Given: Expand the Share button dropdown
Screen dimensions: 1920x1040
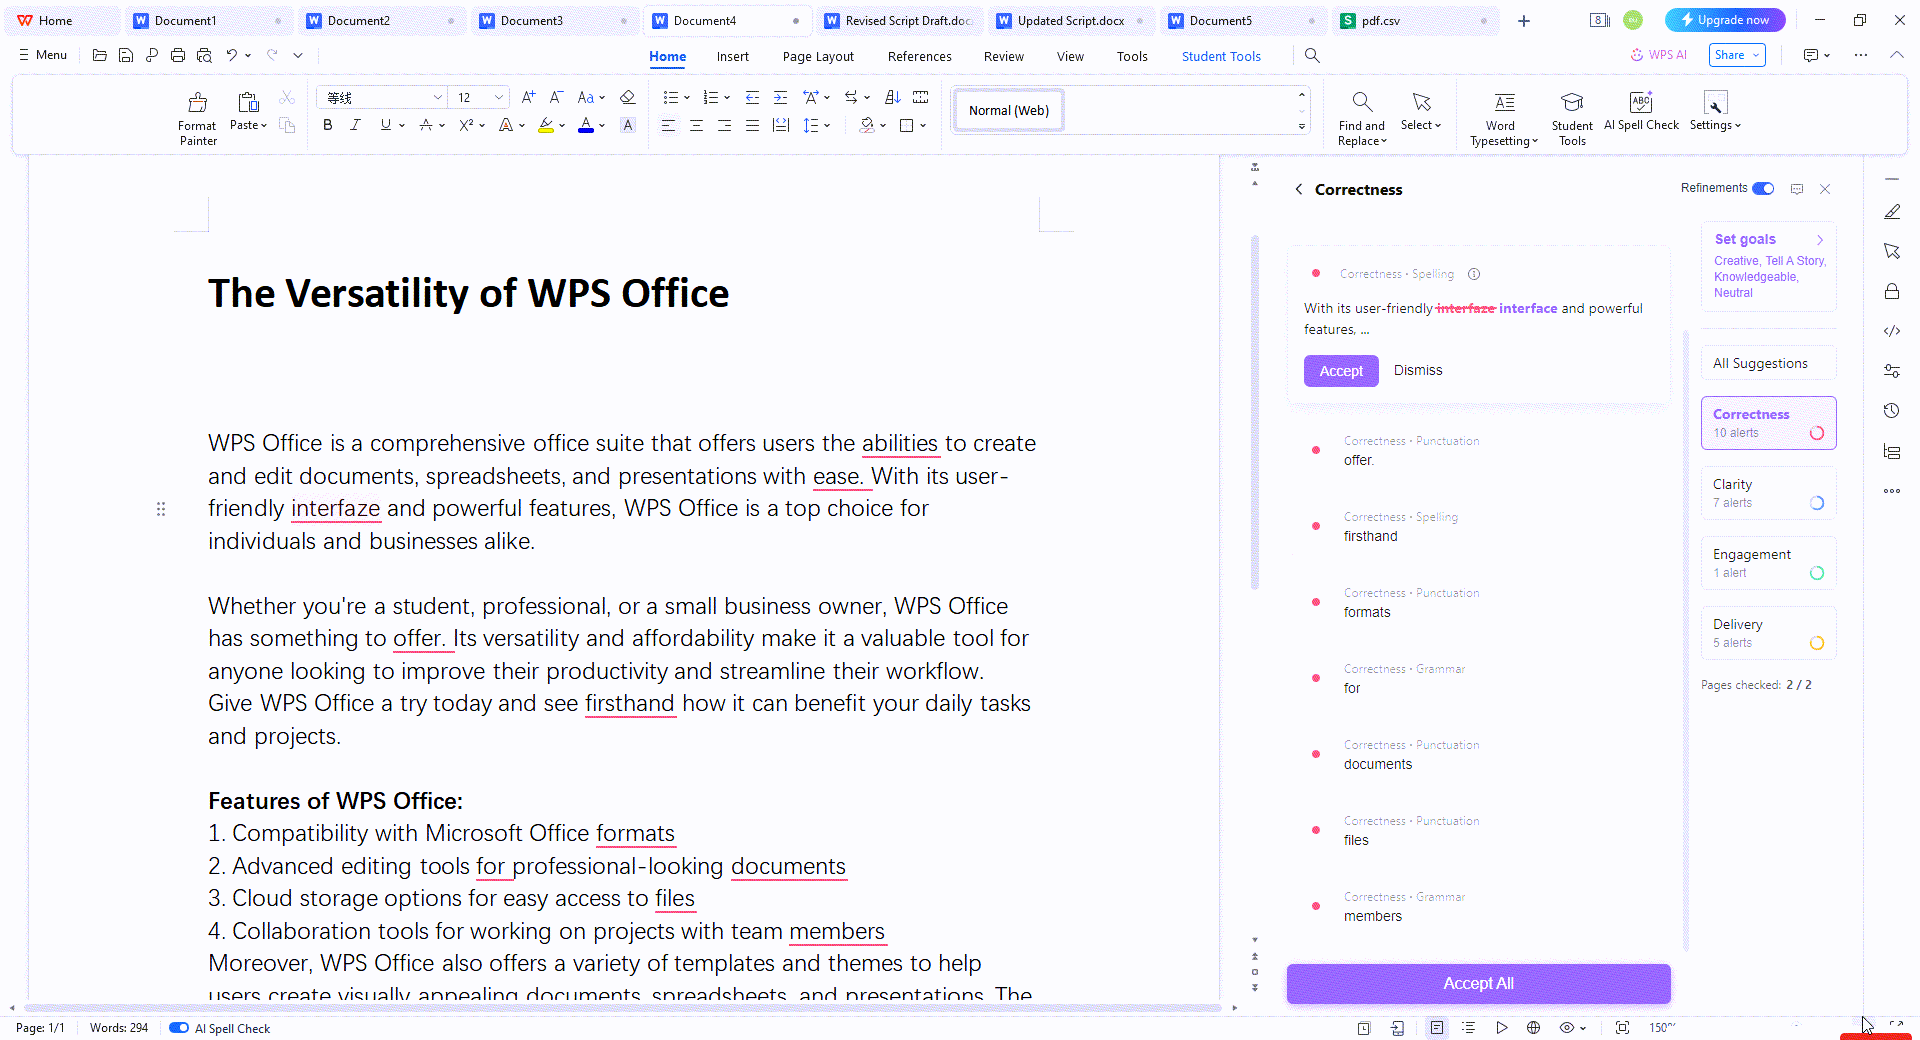Looking at the screenshot, I should point(1755,56).
